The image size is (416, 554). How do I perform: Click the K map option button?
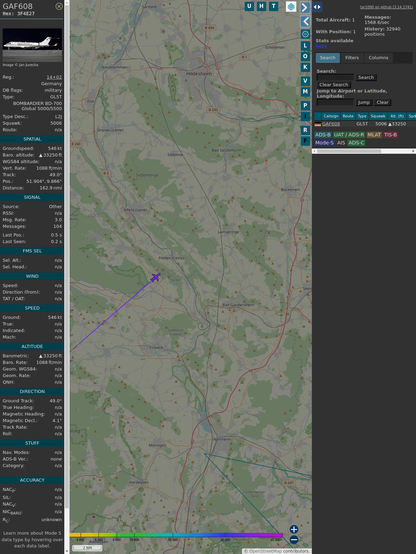tap(305, 67)
